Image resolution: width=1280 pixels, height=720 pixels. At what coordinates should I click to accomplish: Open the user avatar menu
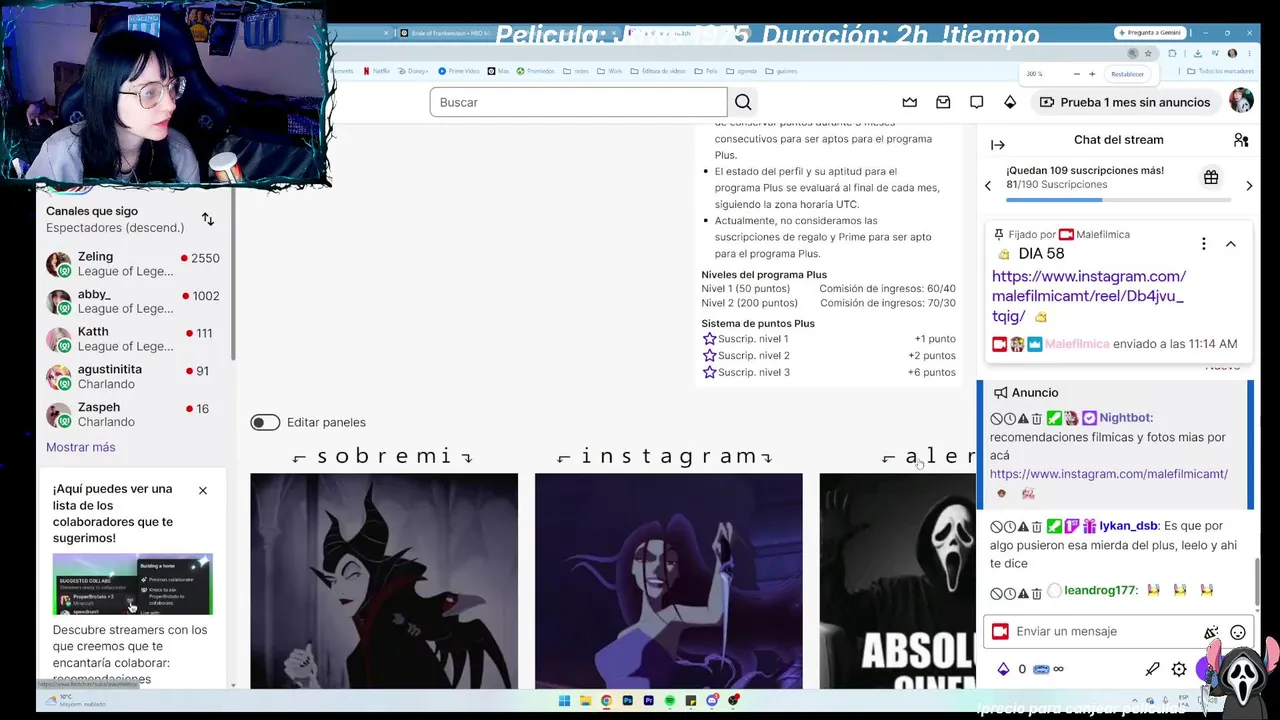tap(1241, 101)
